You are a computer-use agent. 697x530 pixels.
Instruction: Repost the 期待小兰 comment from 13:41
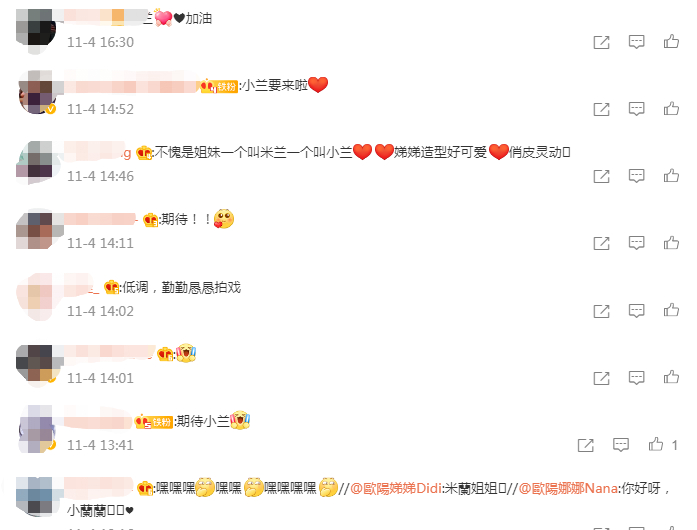[585, 445]
